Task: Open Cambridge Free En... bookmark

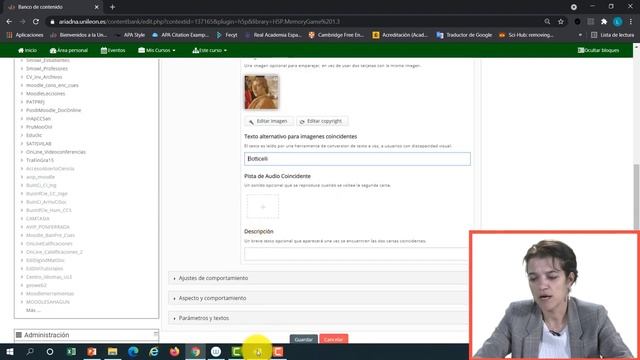Action: click(336, 35)
